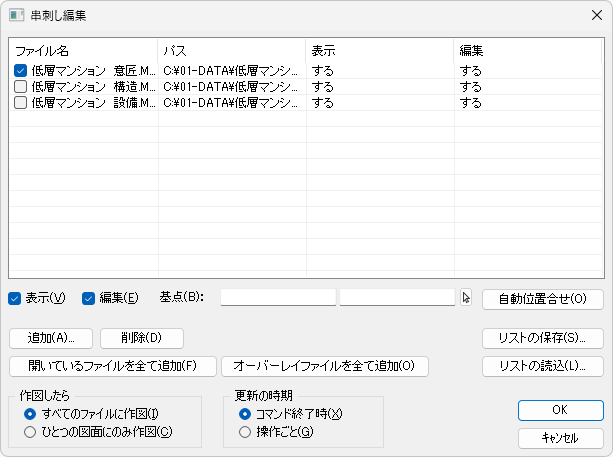Click the 自動位置合せ(O) button
Image resolution: width=613 pixels, height=457 pixels.
tap(543, 299)
